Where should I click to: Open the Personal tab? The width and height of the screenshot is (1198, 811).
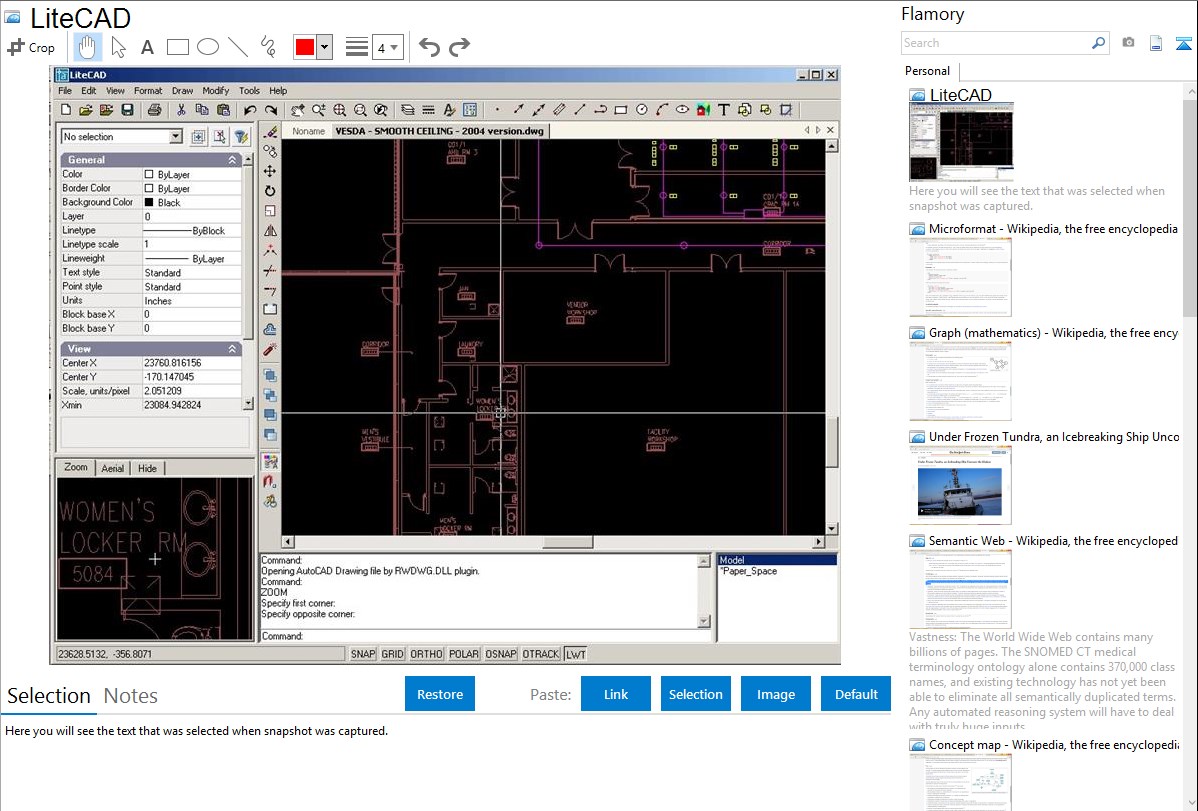point(928,71)
